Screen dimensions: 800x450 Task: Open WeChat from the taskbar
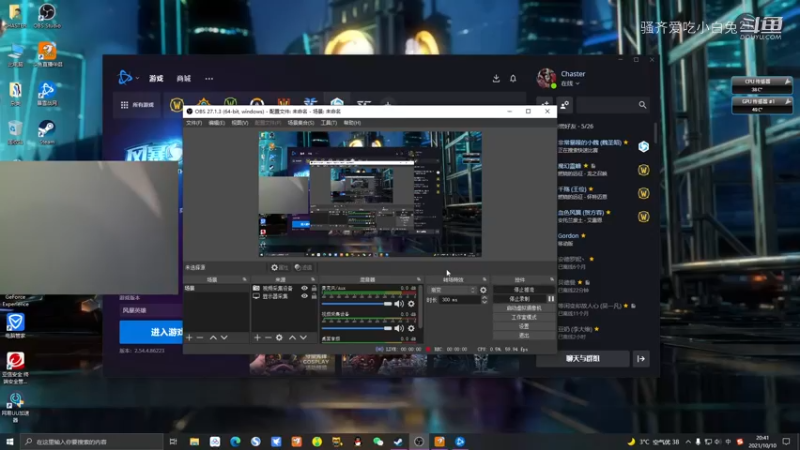378,441
